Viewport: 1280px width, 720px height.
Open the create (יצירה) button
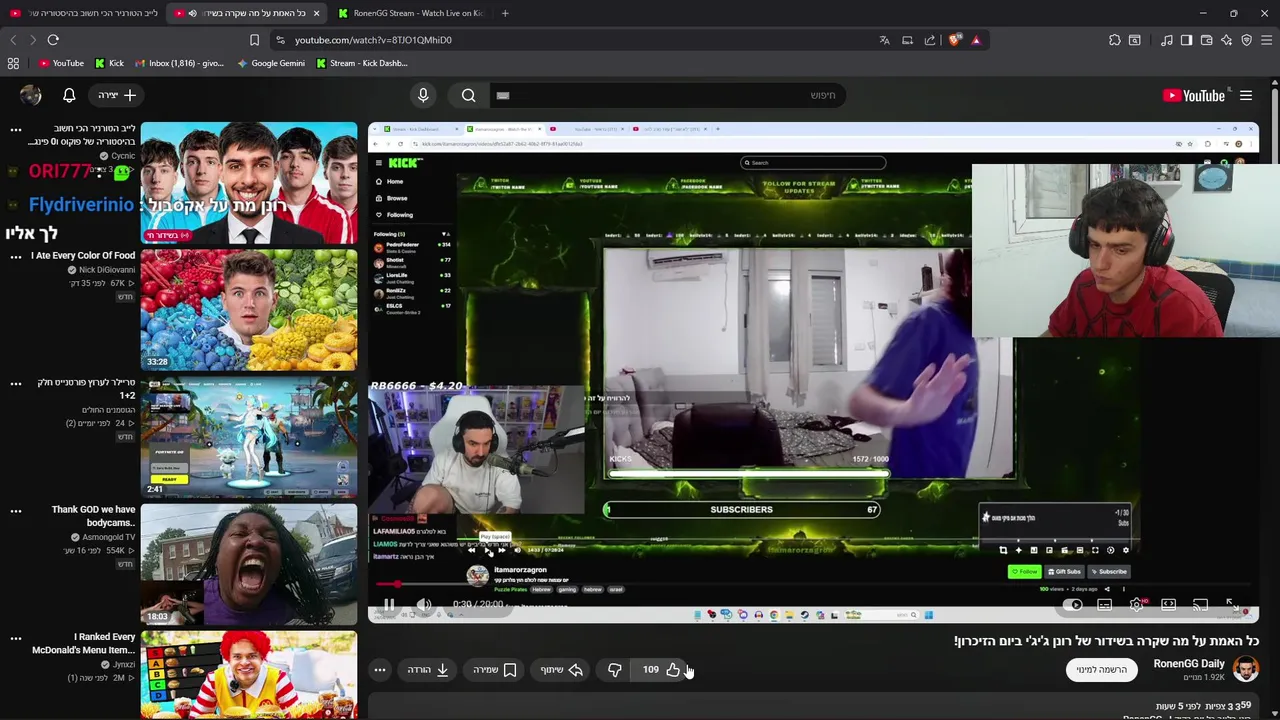click(117, 95)
